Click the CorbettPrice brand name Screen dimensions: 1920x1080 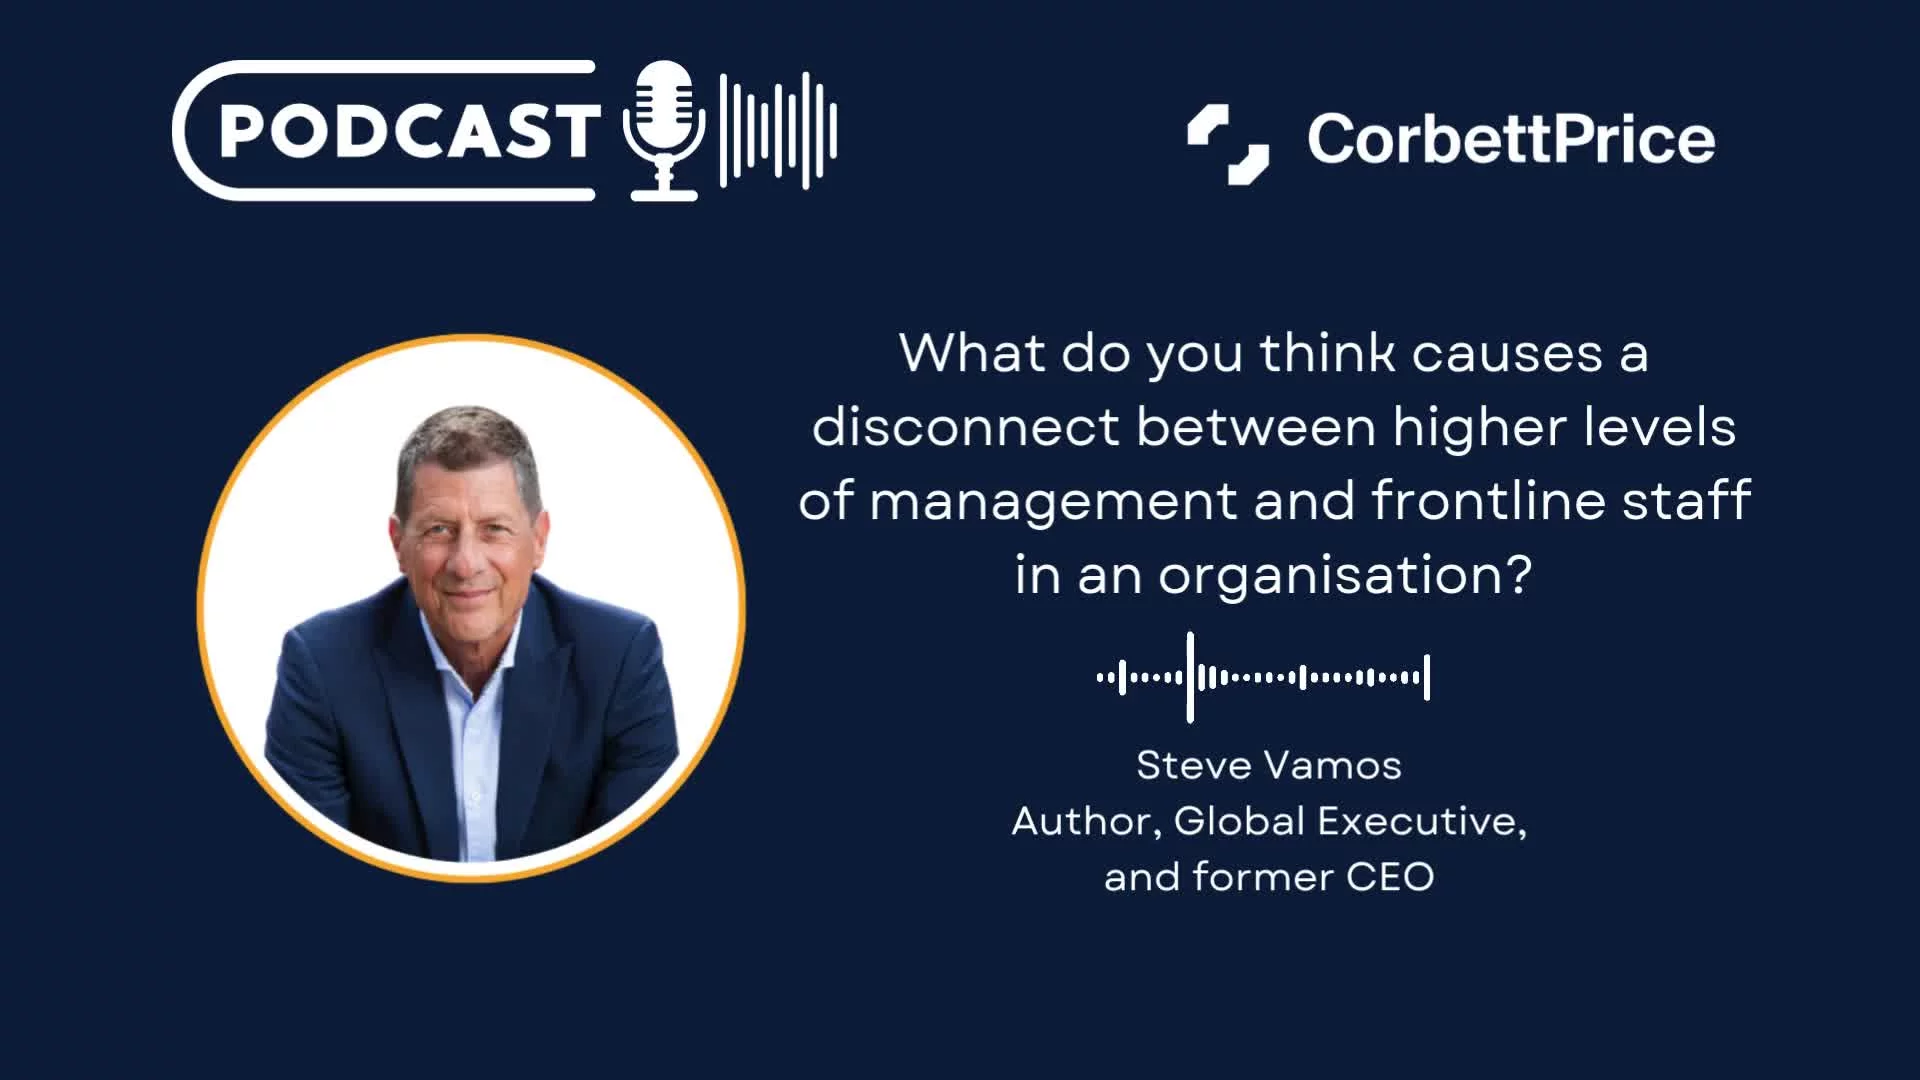coord(1511,138)
